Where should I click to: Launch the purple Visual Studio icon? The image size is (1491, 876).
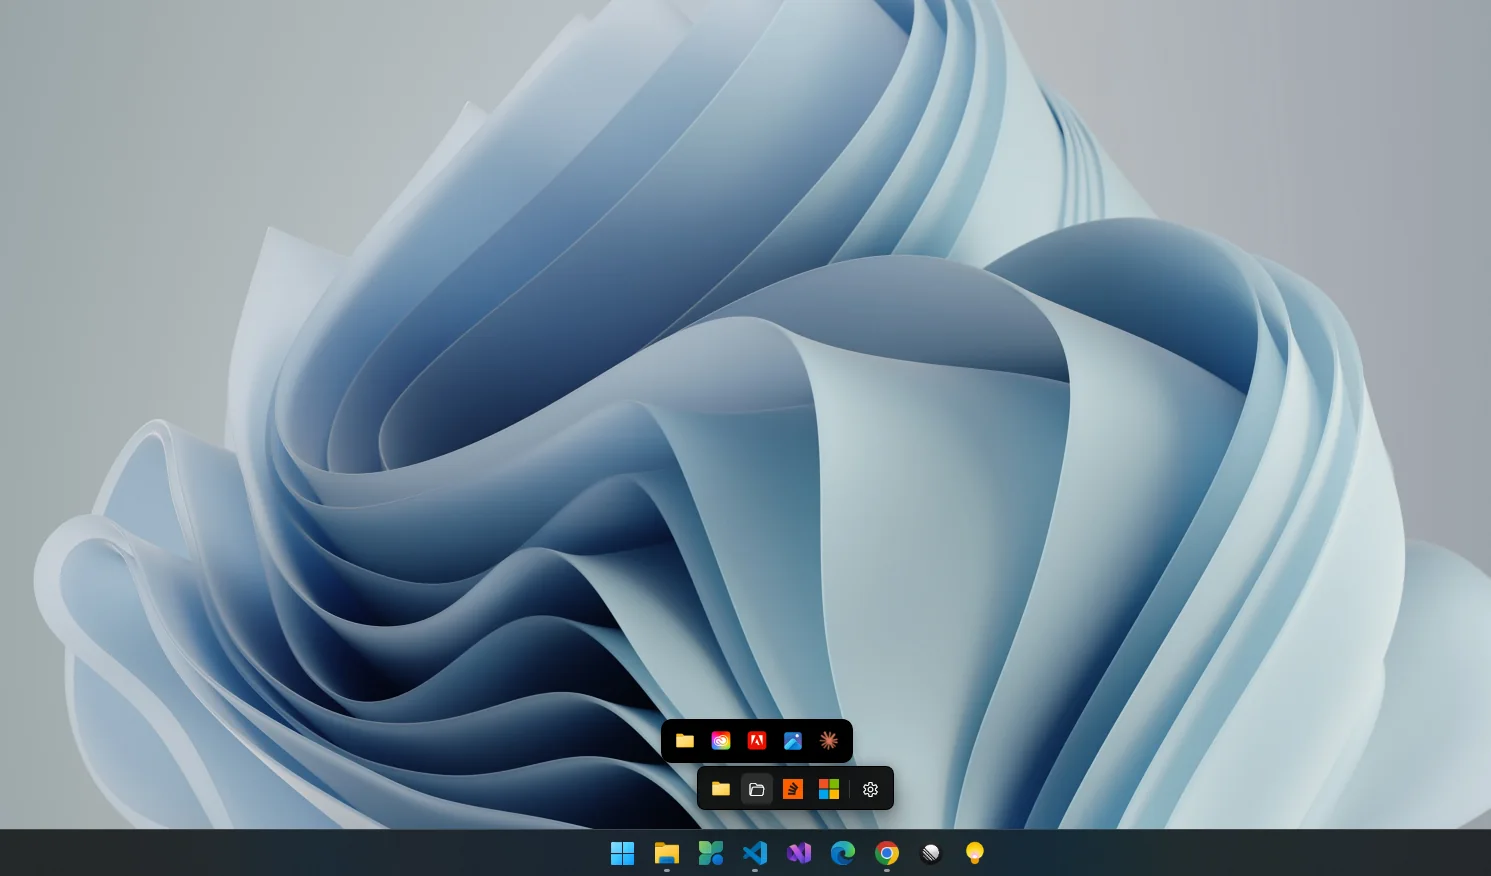[x=799, y=853]
